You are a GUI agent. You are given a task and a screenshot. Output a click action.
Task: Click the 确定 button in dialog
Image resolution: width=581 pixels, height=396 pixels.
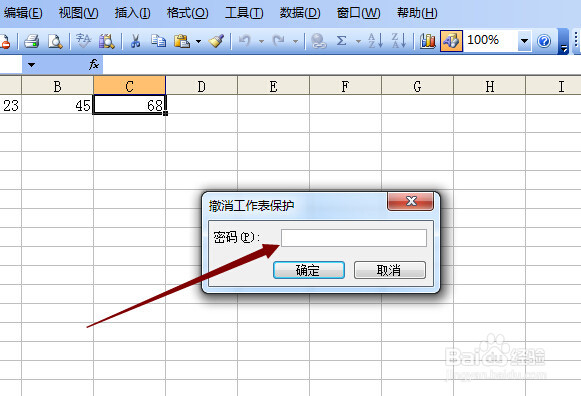tap(309, 270)
